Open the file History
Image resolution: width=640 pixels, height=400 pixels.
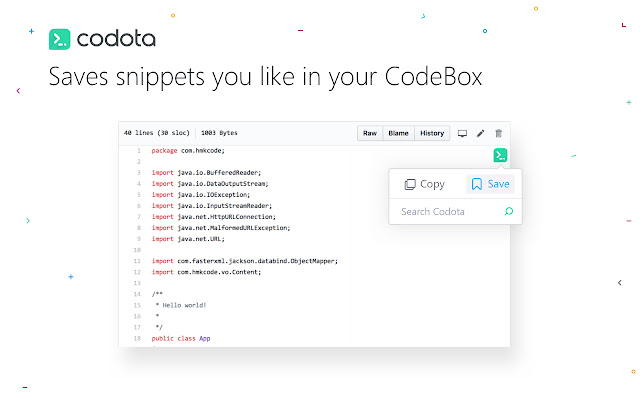(432, 133)
